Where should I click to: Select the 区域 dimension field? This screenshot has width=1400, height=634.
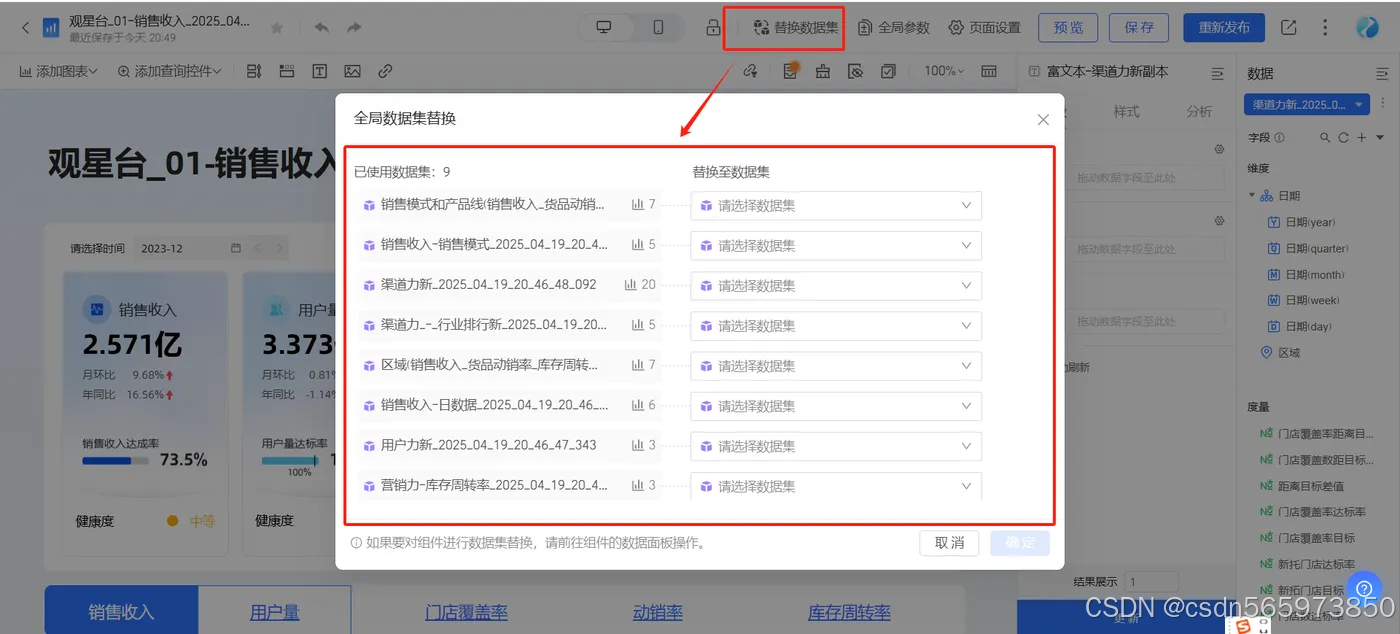coord(1280,352)
